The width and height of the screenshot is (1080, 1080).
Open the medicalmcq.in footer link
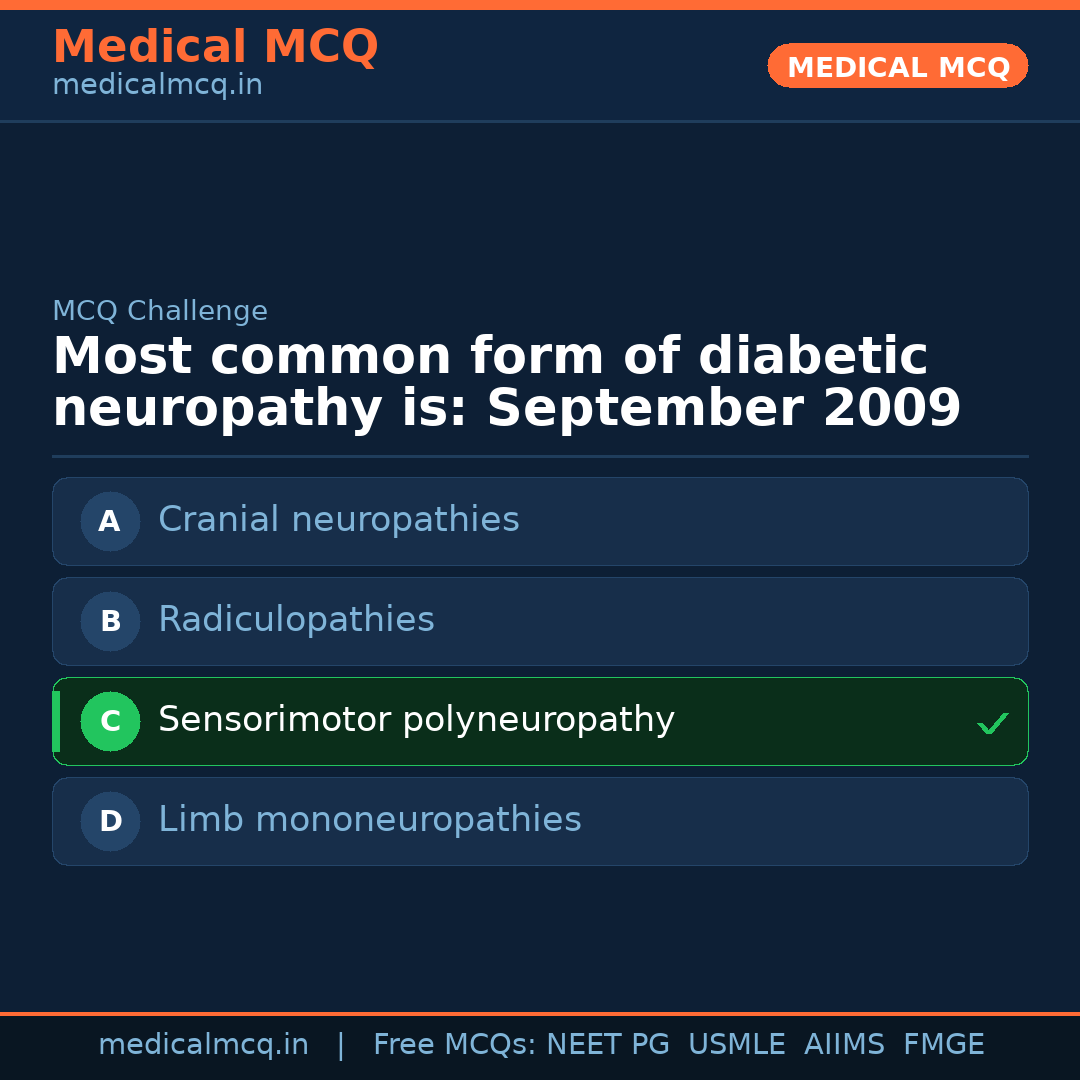pyautogui.click(x=203, y=1045)
